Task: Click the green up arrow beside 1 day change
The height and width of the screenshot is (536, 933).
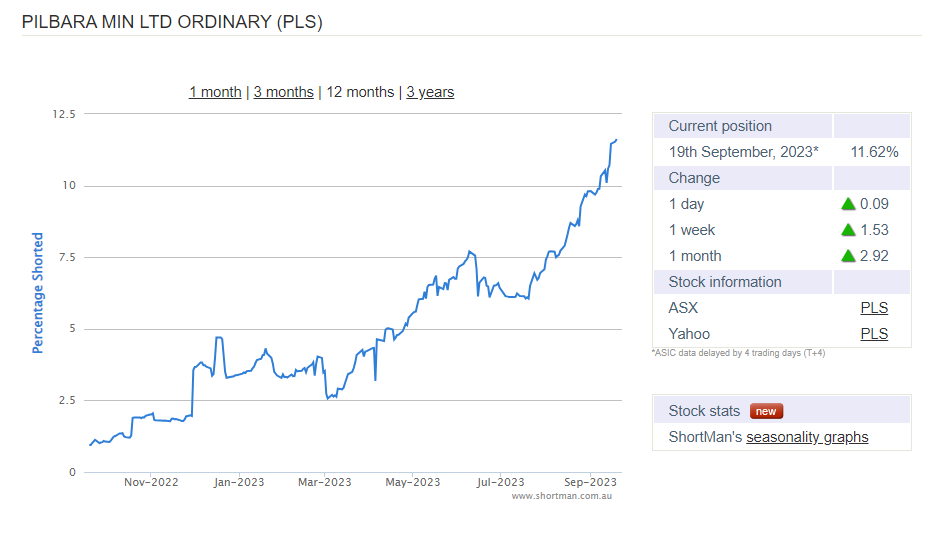Action: [848, 204]
